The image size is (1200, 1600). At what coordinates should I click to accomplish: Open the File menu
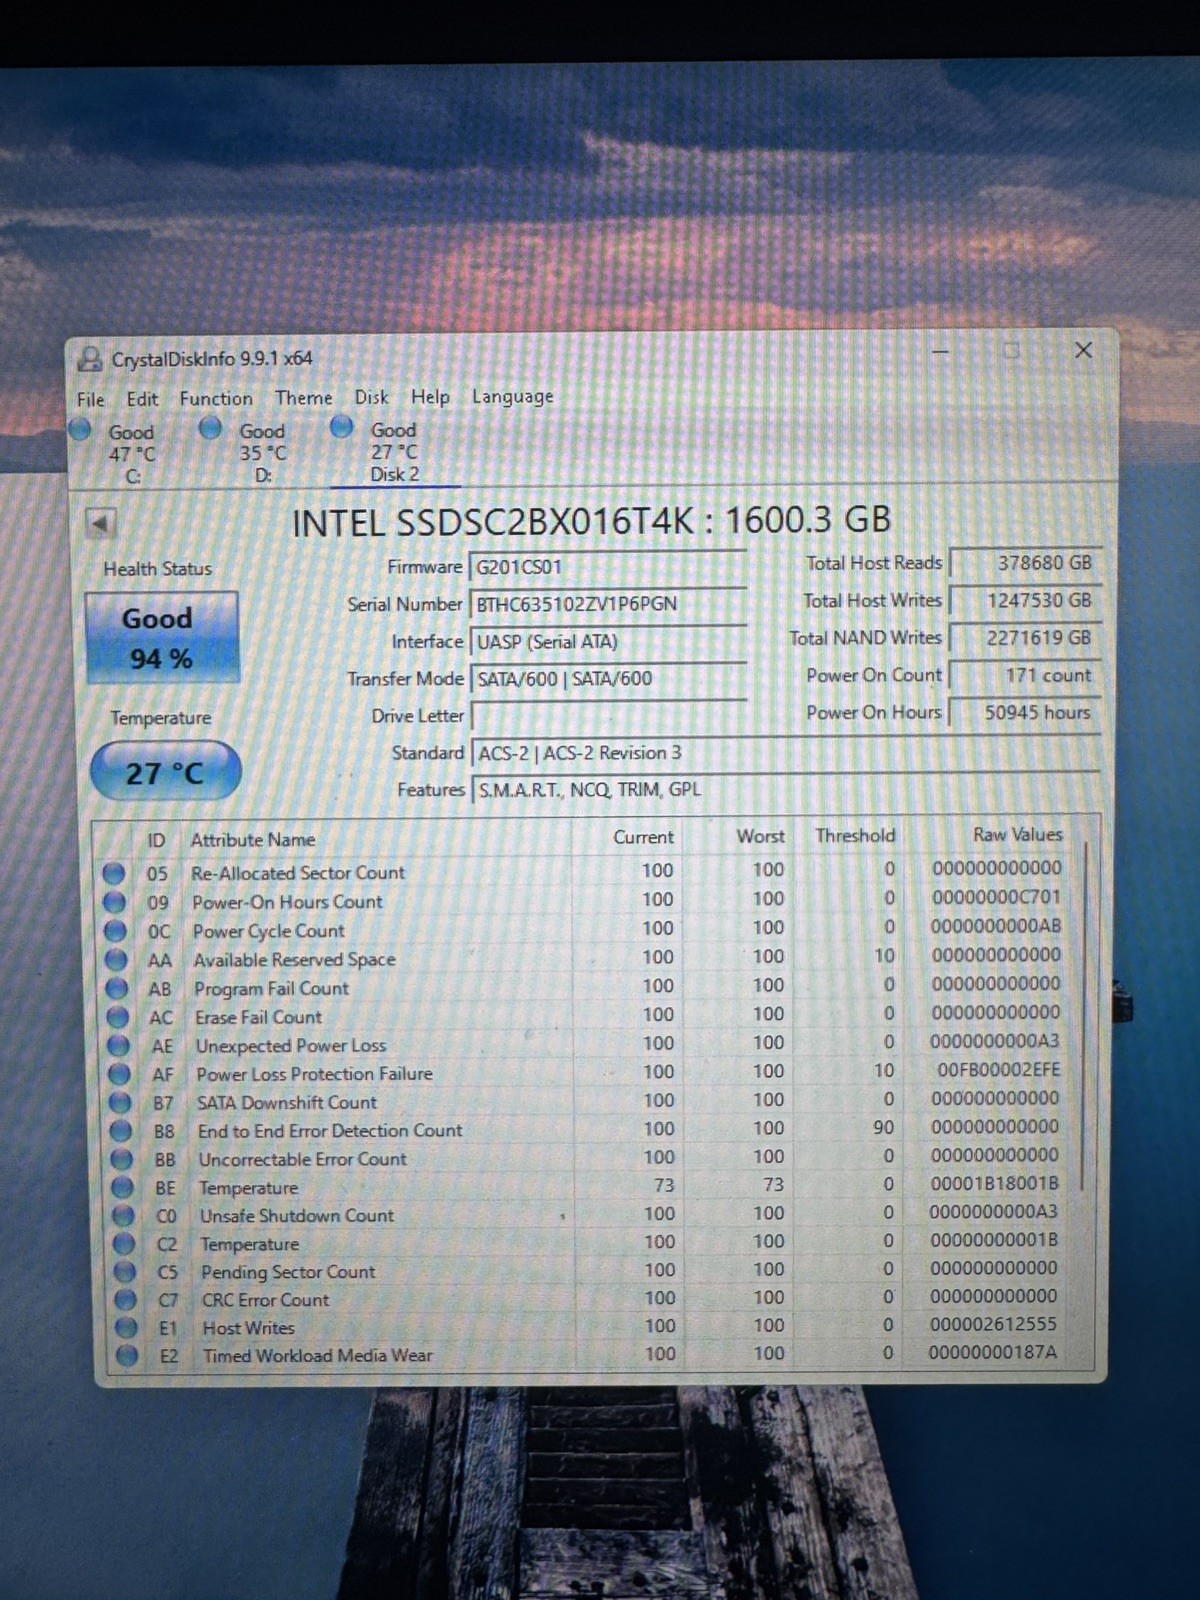90,399
